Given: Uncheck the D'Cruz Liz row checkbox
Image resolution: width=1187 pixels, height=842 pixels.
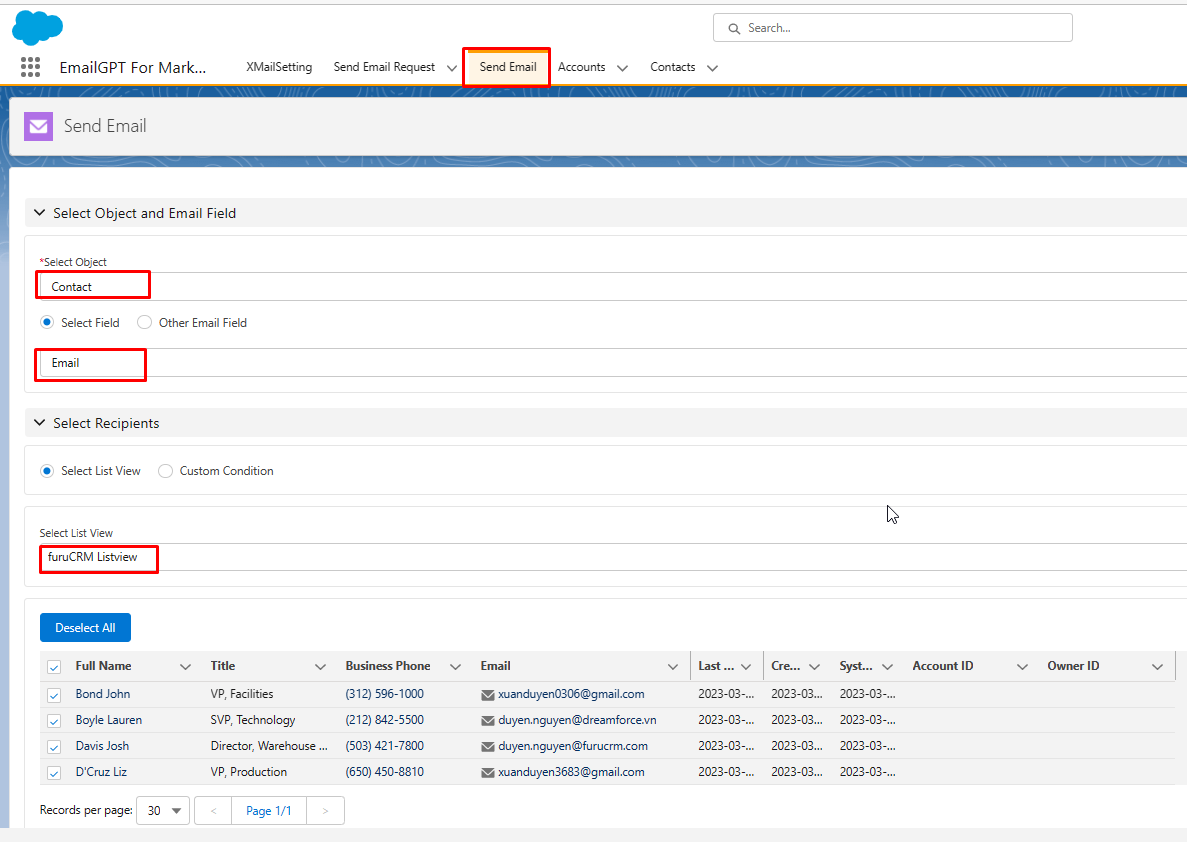Looking at the screenshot, I should [x=54, y=773].
